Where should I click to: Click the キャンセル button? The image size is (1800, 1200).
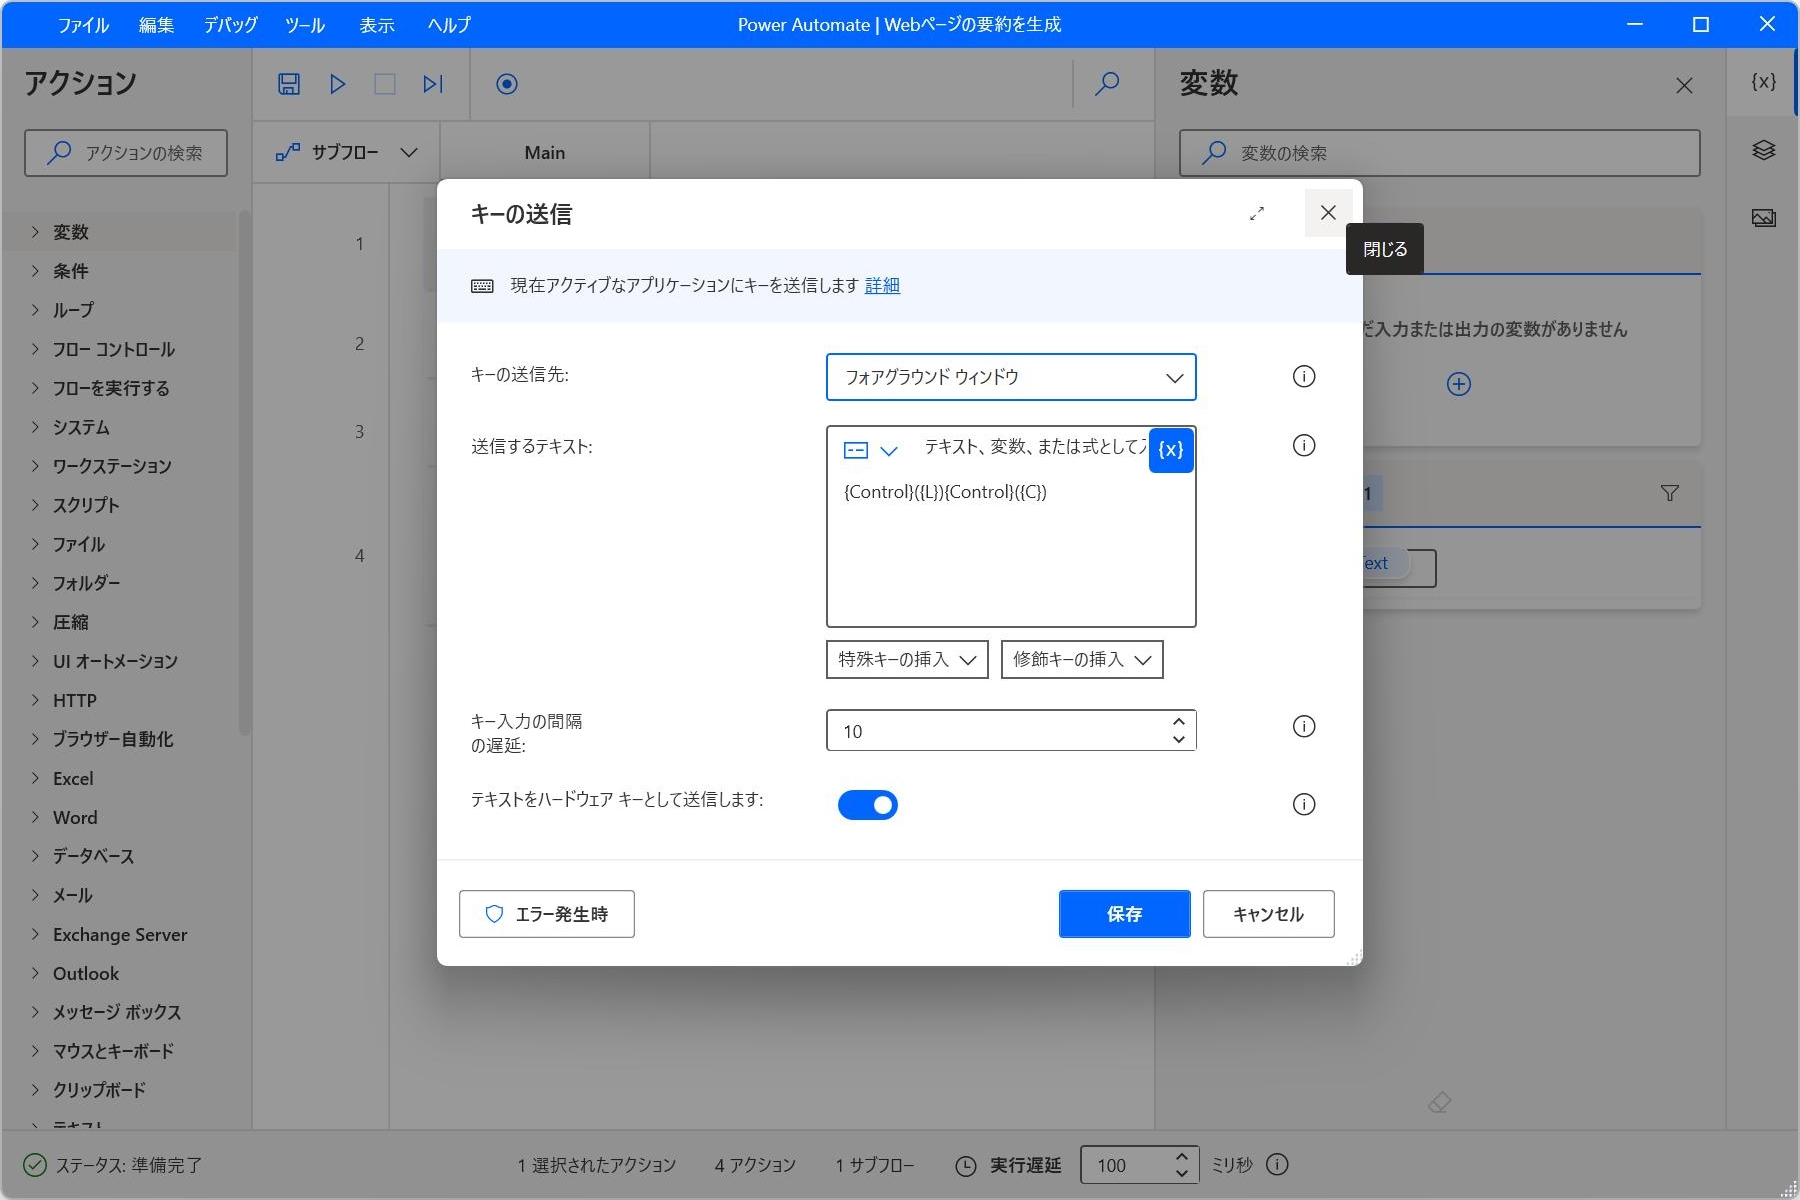click(x=1268, y=914)
